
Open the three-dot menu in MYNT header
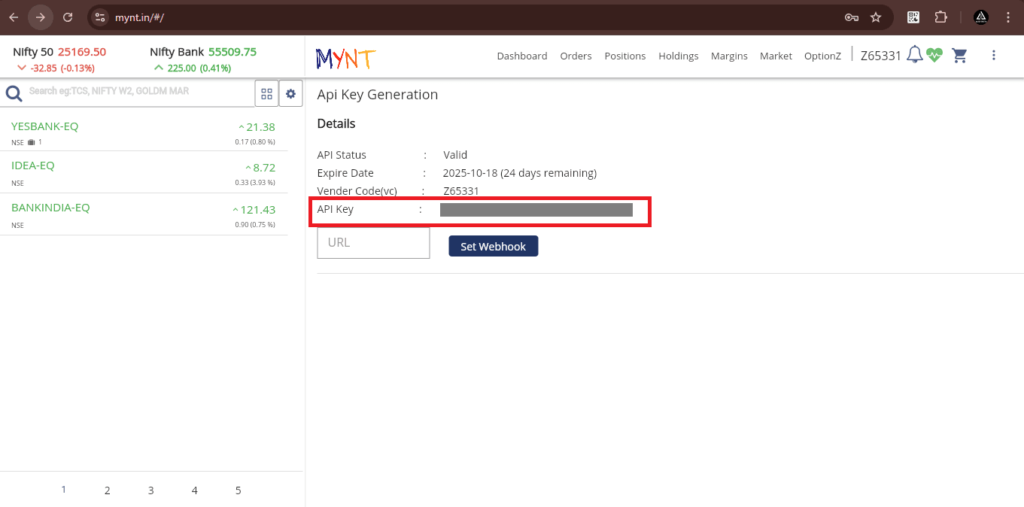pos(993,56)
